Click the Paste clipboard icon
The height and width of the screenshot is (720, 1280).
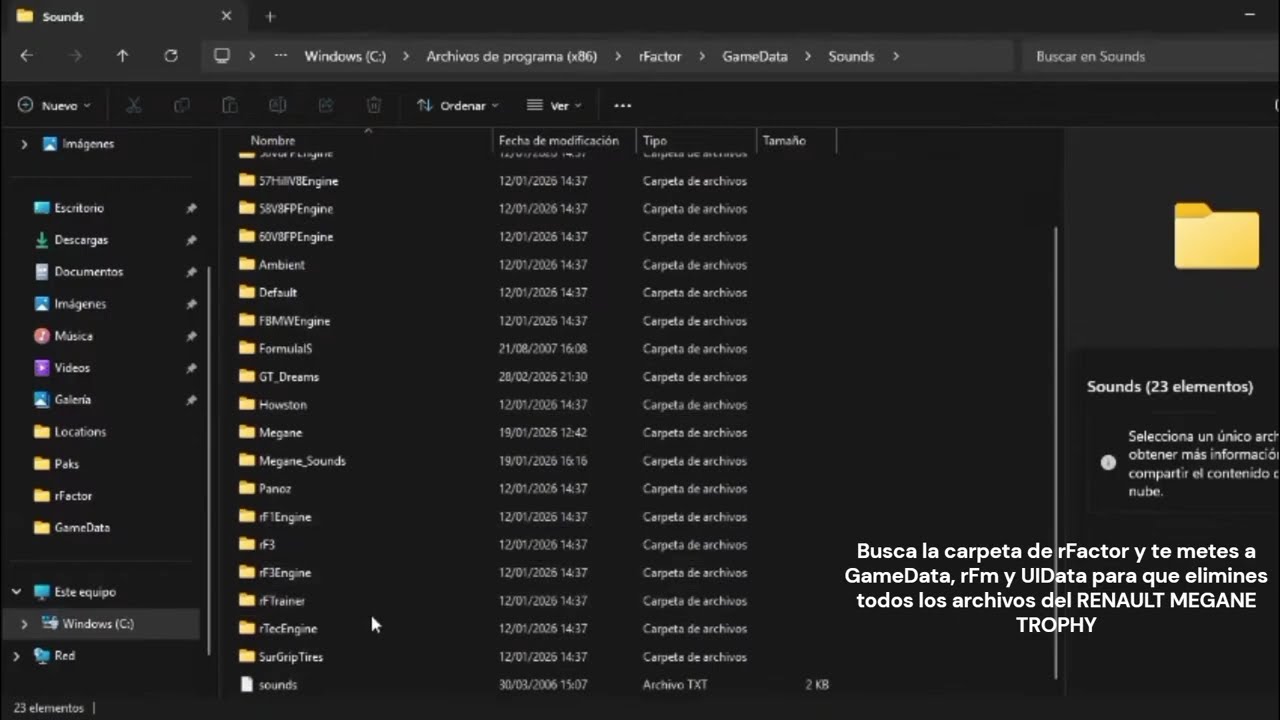pos(230,105)
